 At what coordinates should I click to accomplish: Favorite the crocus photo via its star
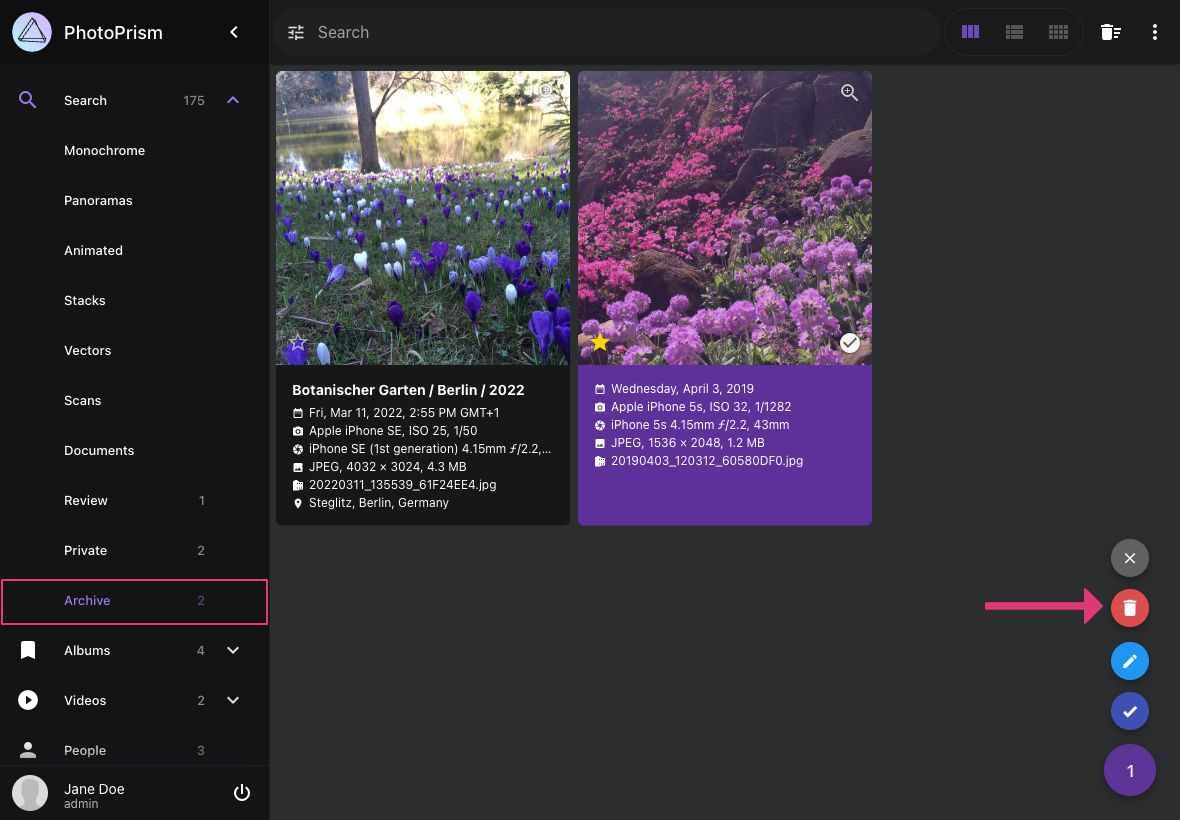(297, 342)
